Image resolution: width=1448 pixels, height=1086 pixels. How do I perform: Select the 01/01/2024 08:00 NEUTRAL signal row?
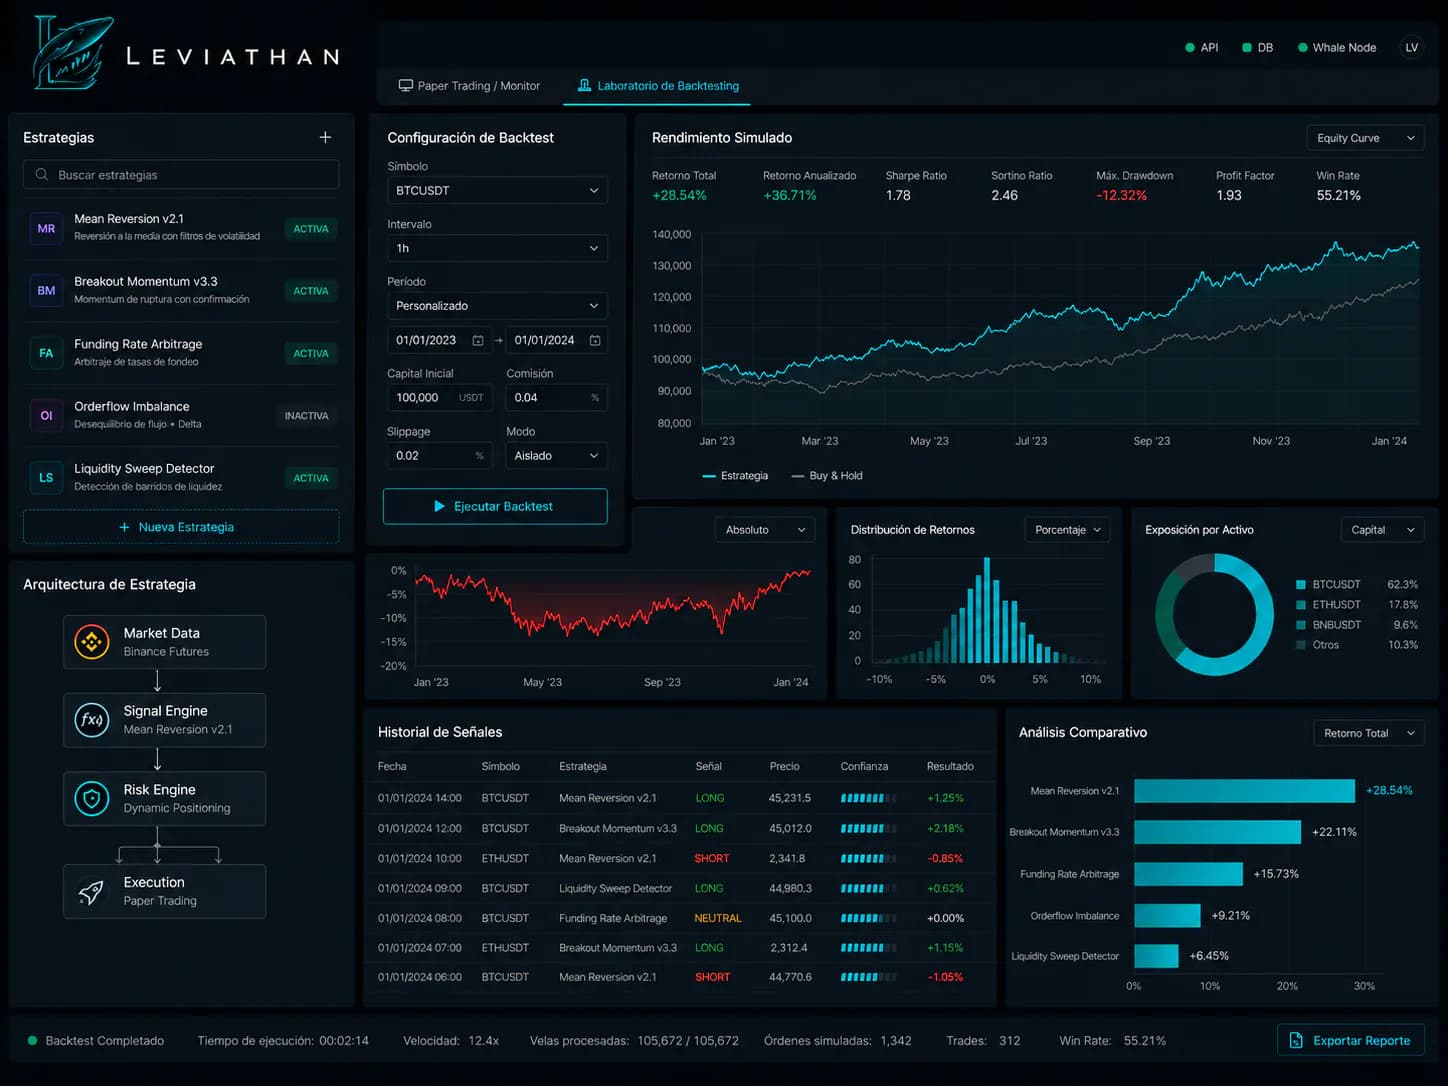click(x=680, y=918)
